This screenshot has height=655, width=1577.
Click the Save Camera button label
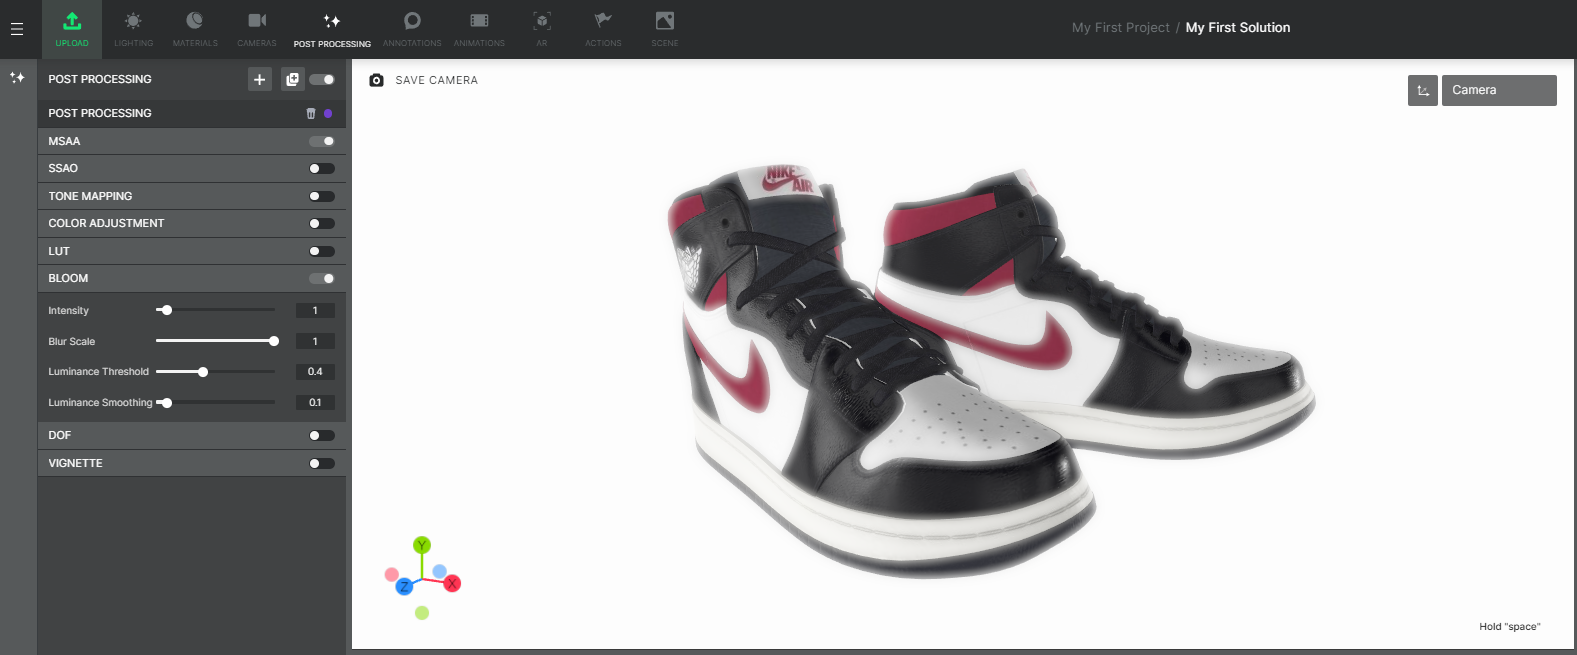[436, 80]
